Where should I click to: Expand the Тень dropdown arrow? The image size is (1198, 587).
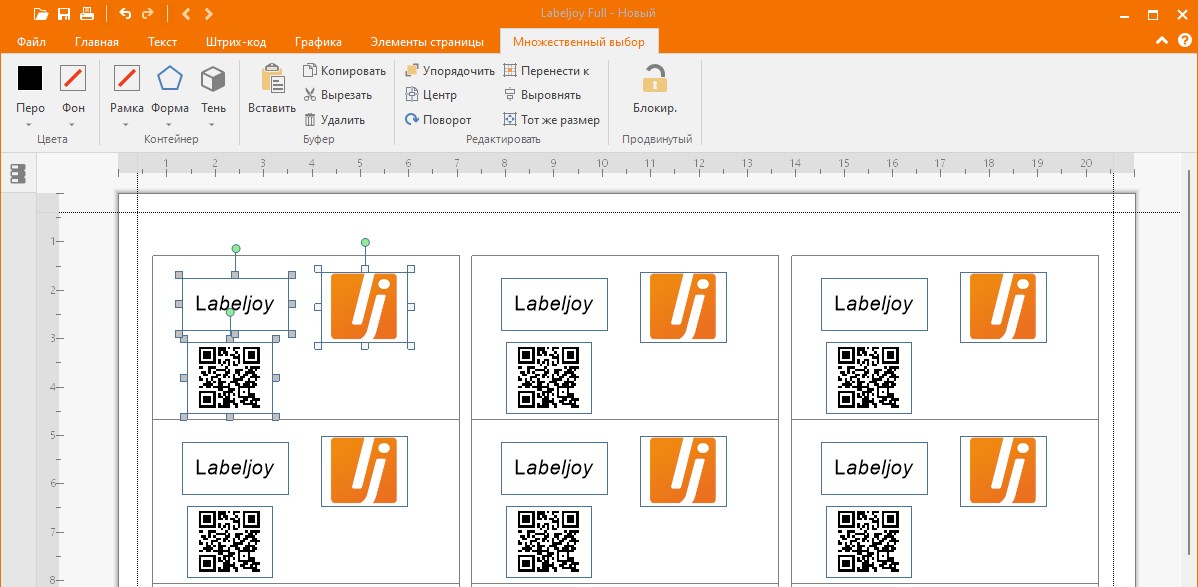tap(212, 125)
